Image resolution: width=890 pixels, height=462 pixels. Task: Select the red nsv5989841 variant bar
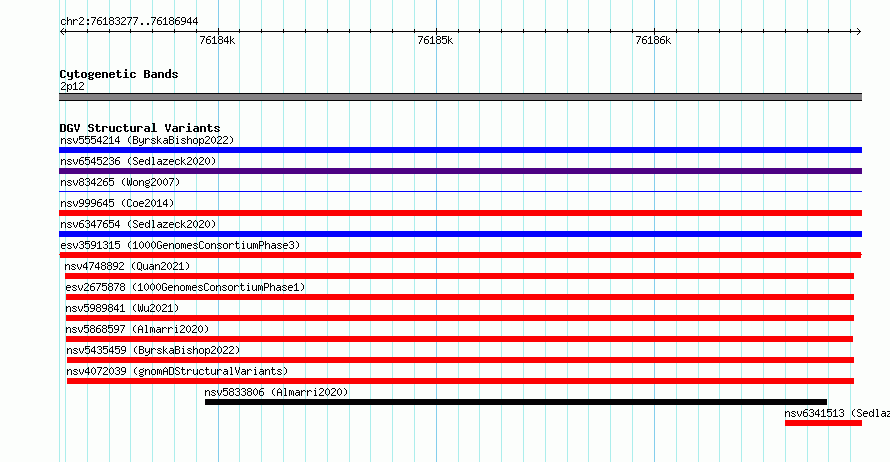point(460,318)
